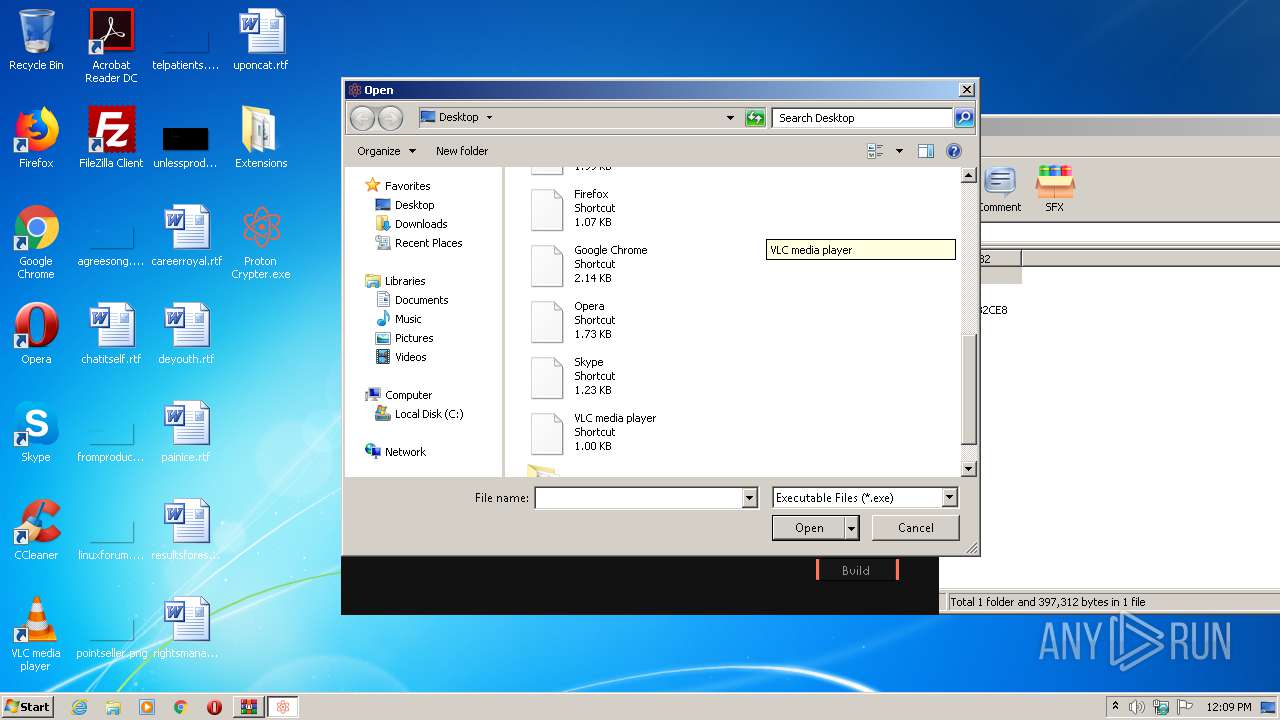Click Forward arrow in Open dialog
Screen dimensions: 1280x720
(x=390, y=118)
